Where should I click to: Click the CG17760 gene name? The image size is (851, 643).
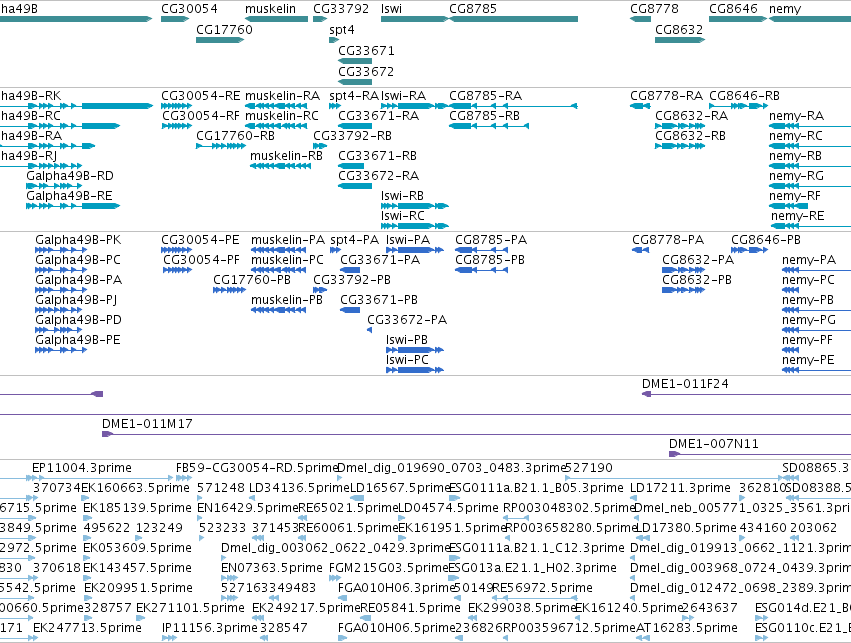pos(224,29)
